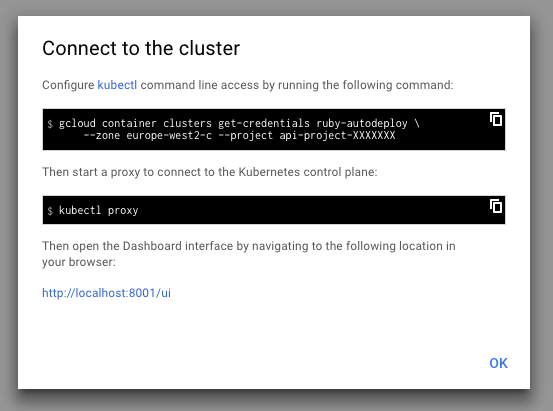This screenshot has width=553, height=411.
Task: Click the api-project-XXXXXXX project ID text
Action: click(337, 135)
